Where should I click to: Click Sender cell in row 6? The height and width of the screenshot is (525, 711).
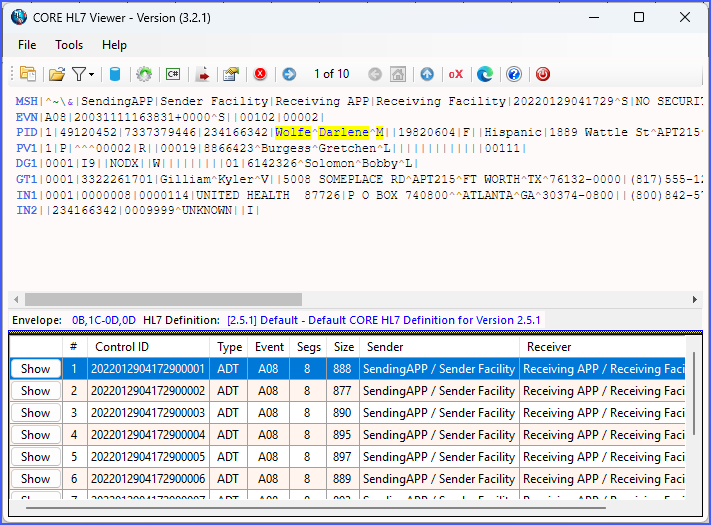439,479
